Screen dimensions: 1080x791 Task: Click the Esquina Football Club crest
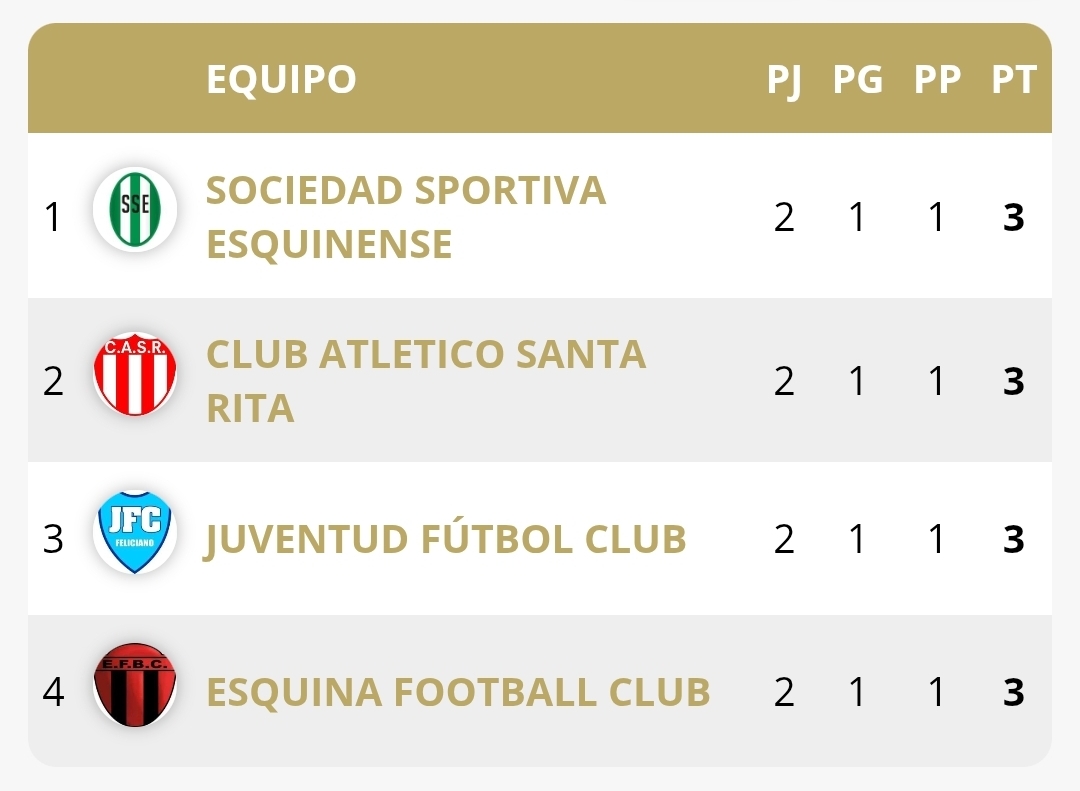(x=135, y=686)
